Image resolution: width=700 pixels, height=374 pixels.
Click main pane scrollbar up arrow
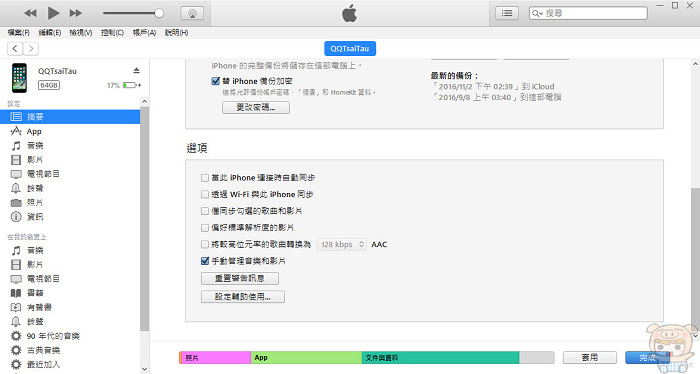coord(696,65)
